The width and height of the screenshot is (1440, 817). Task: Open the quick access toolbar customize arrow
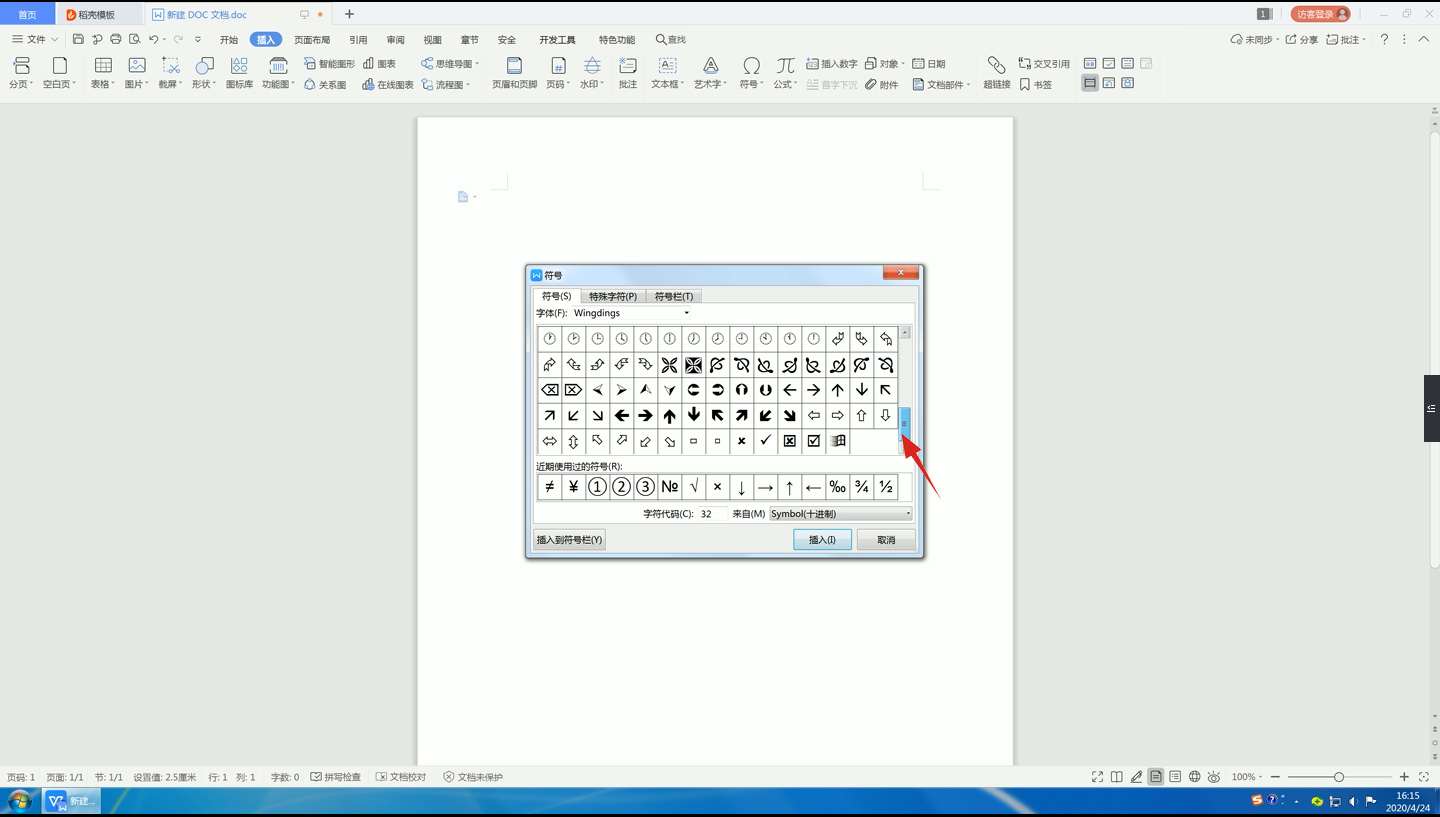click(x=198, y=39)
